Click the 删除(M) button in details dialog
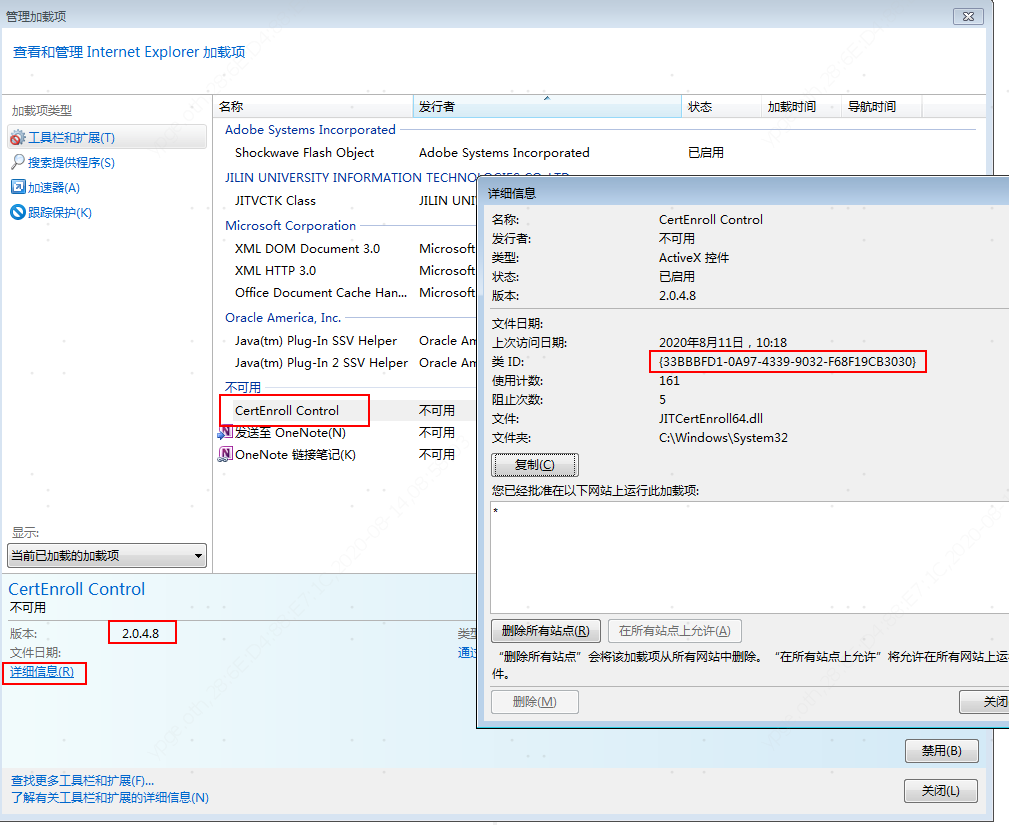 pos(535,701)
